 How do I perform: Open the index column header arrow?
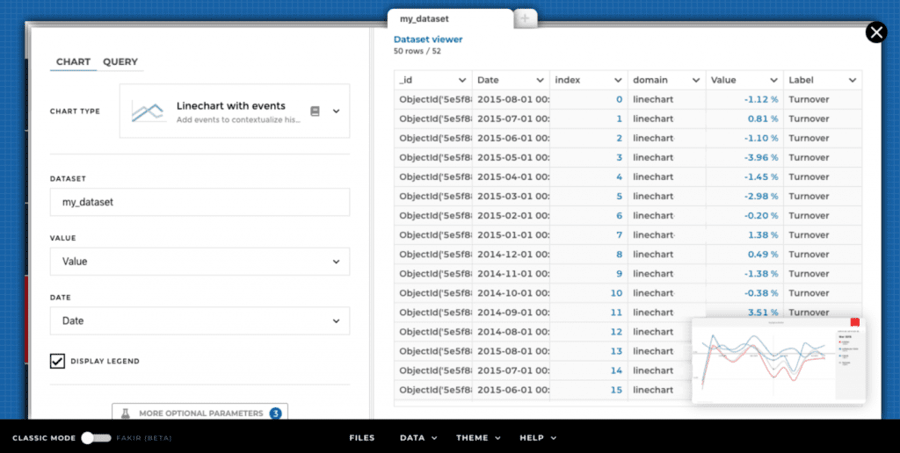tap(618, 80)
